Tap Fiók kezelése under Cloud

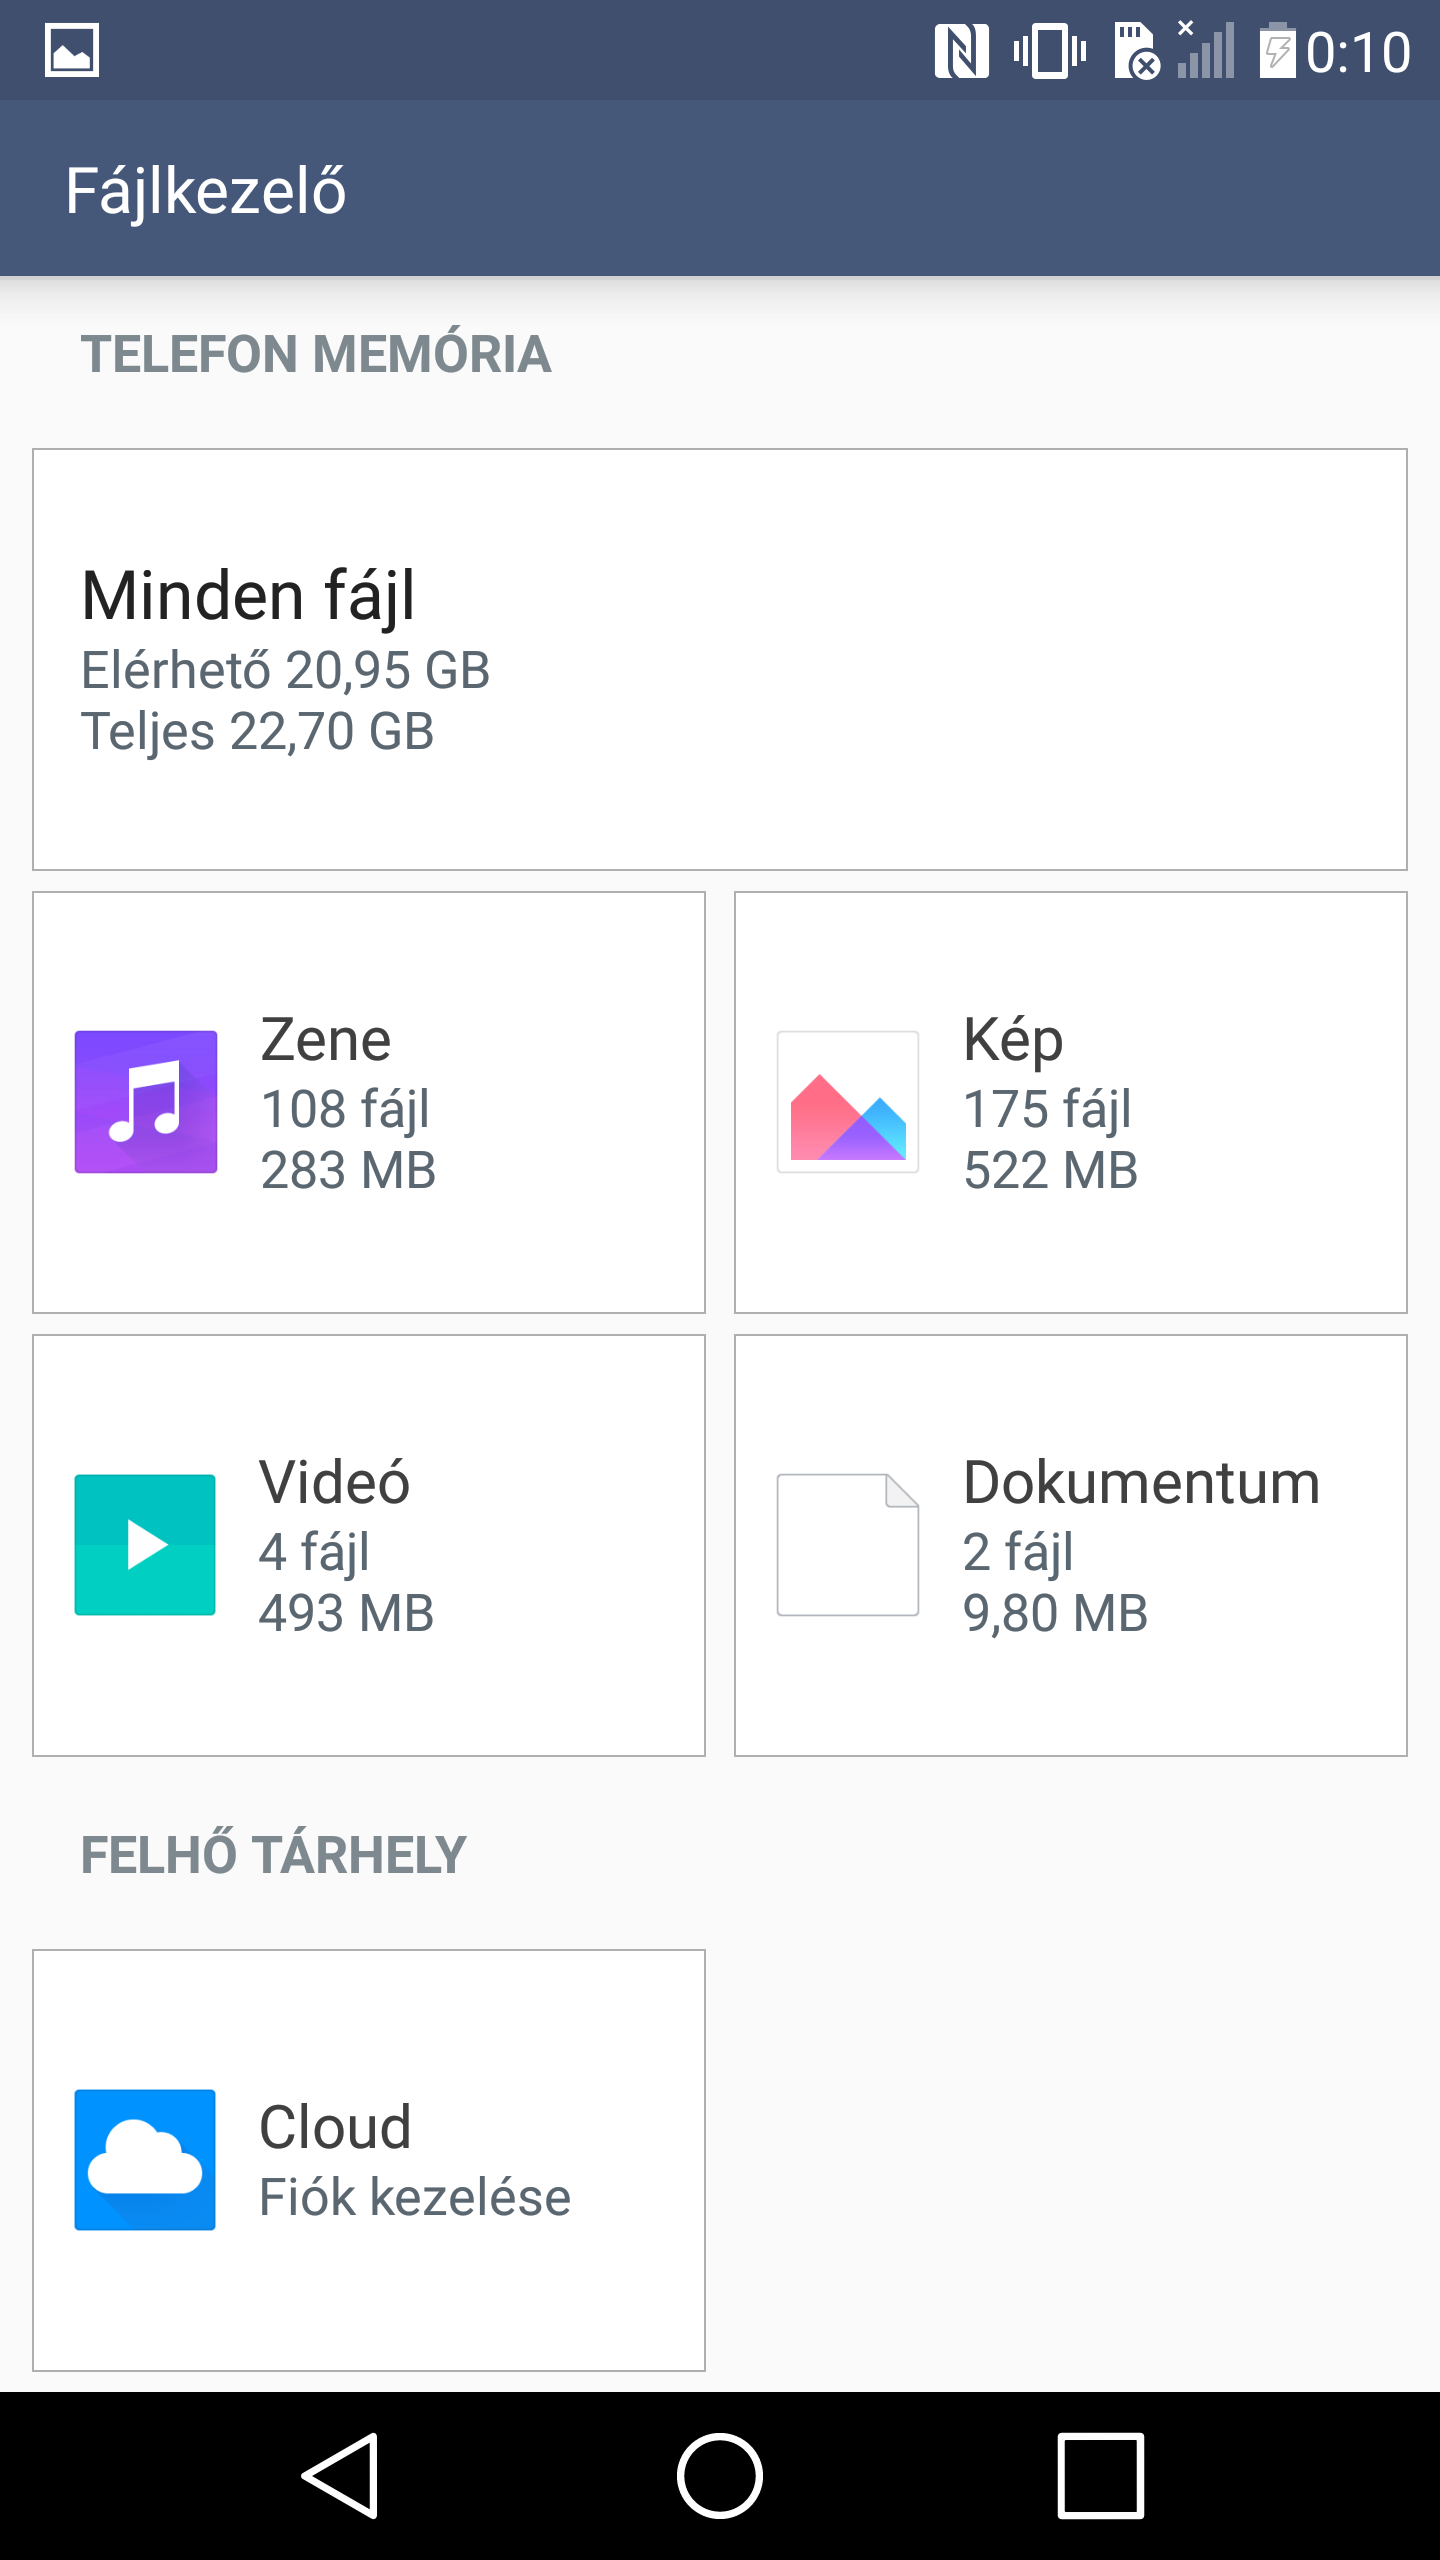tap(414, 2198)
